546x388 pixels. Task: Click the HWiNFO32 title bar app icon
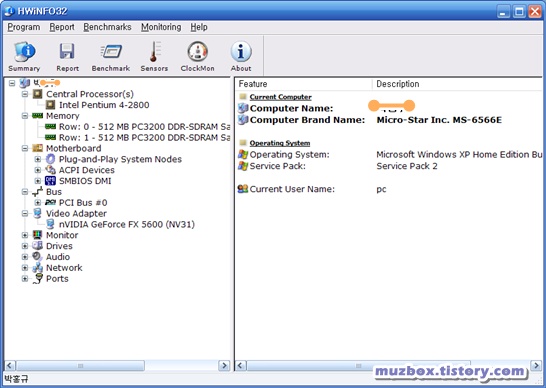9,11
